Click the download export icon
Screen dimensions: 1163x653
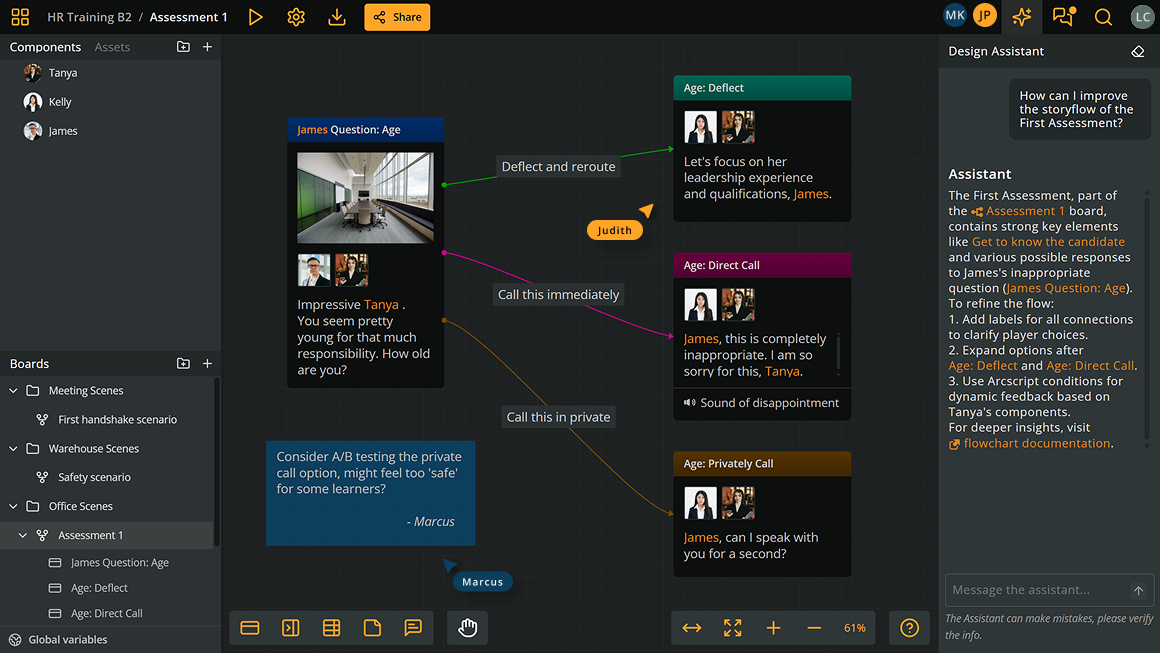click(x=337, y=17)
